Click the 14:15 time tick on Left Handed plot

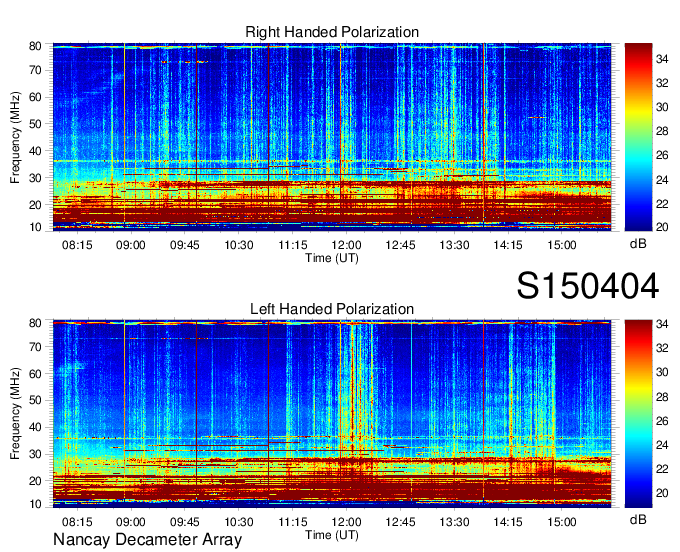508,521
